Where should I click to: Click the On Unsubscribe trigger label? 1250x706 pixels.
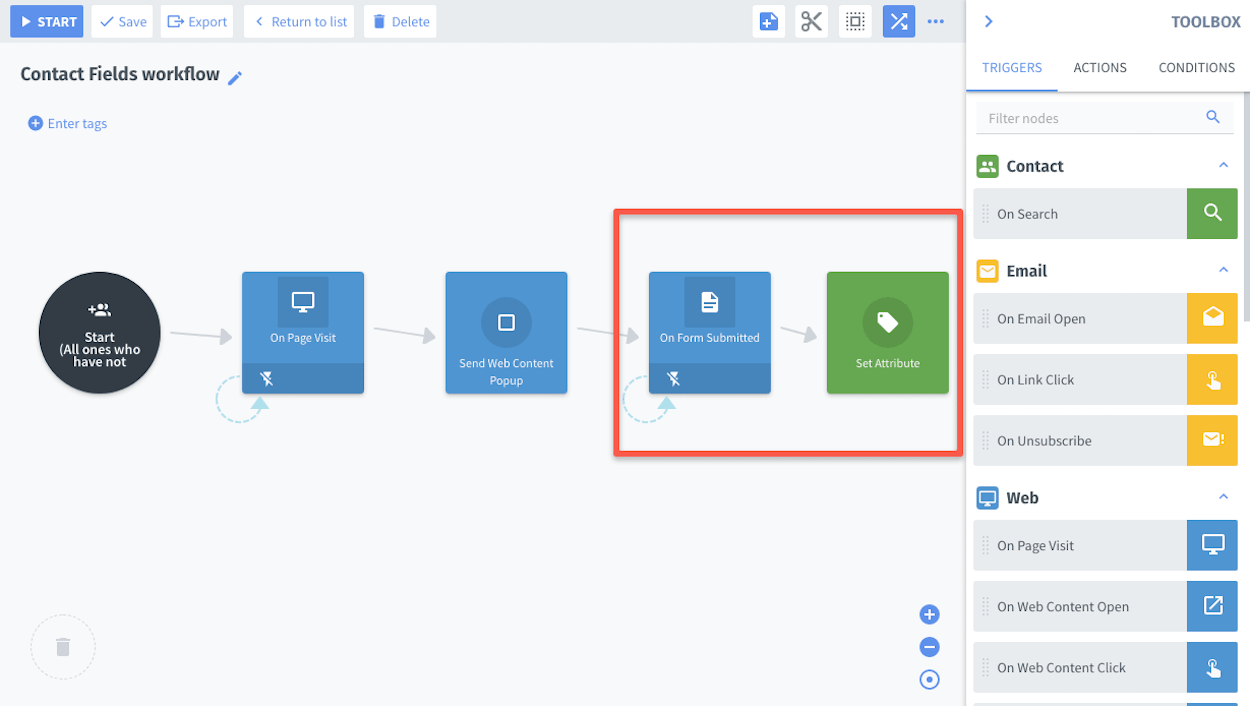coord(1044,441)
